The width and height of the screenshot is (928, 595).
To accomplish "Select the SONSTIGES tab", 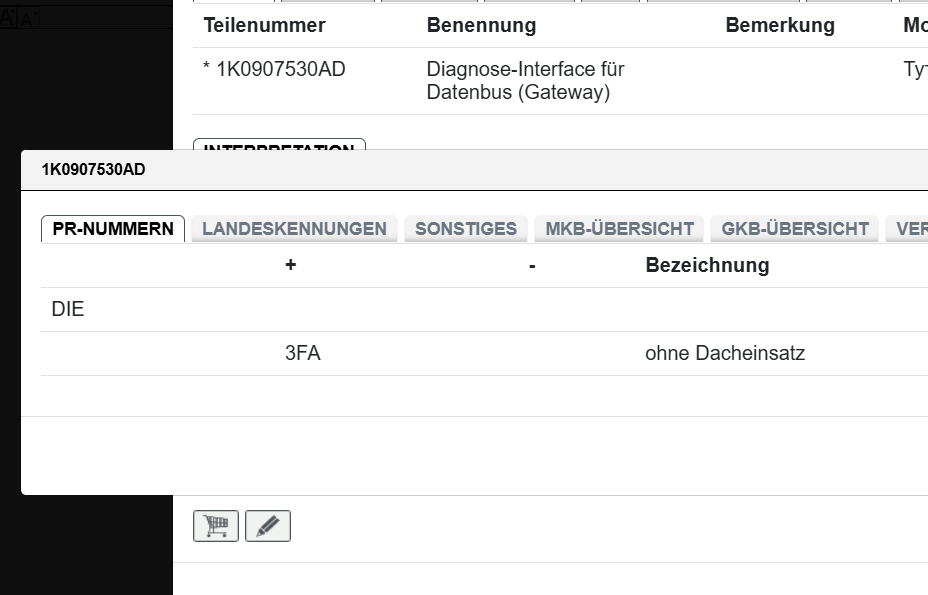I will (466, 229).
